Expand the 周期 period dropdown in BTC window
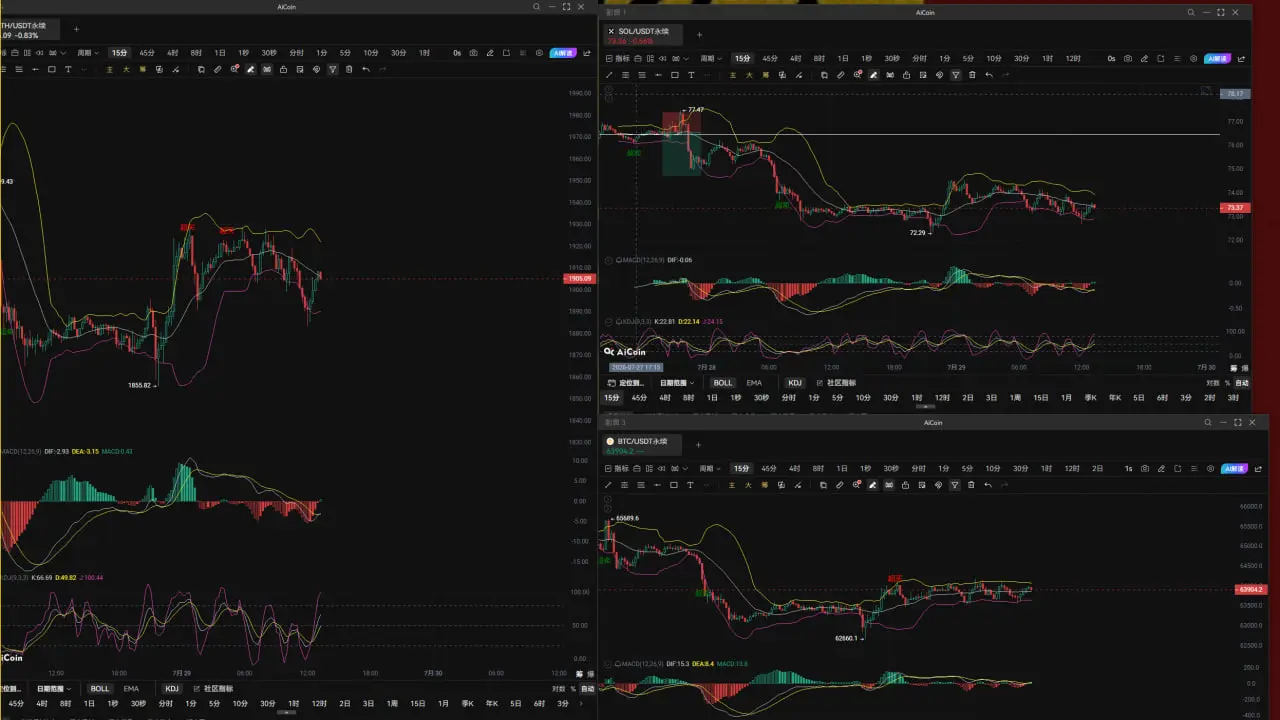1280x720 pixels. (711, 468)
